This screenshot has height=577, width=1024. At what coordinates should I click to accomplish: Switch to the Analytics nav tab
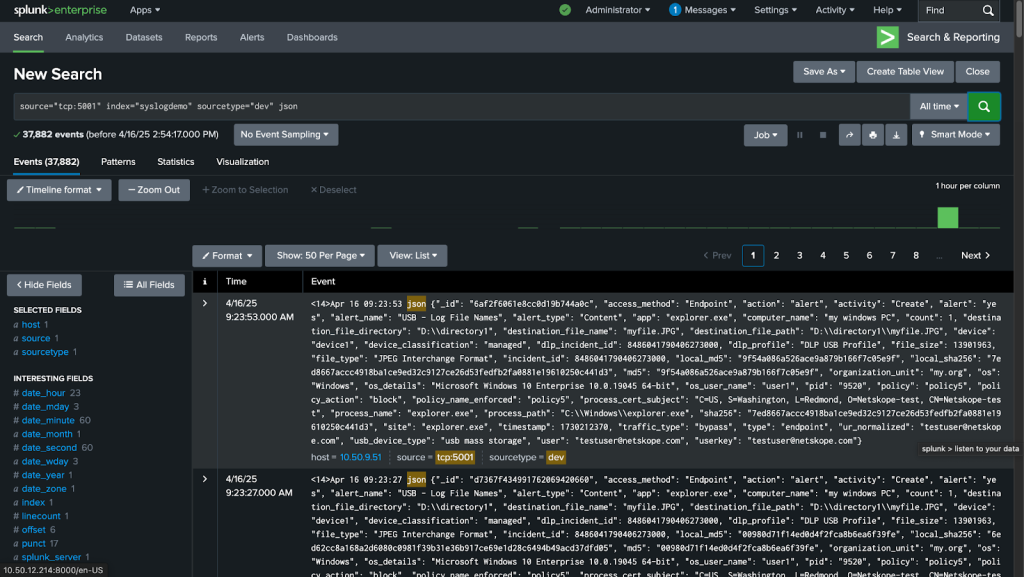tap(84, 37)
